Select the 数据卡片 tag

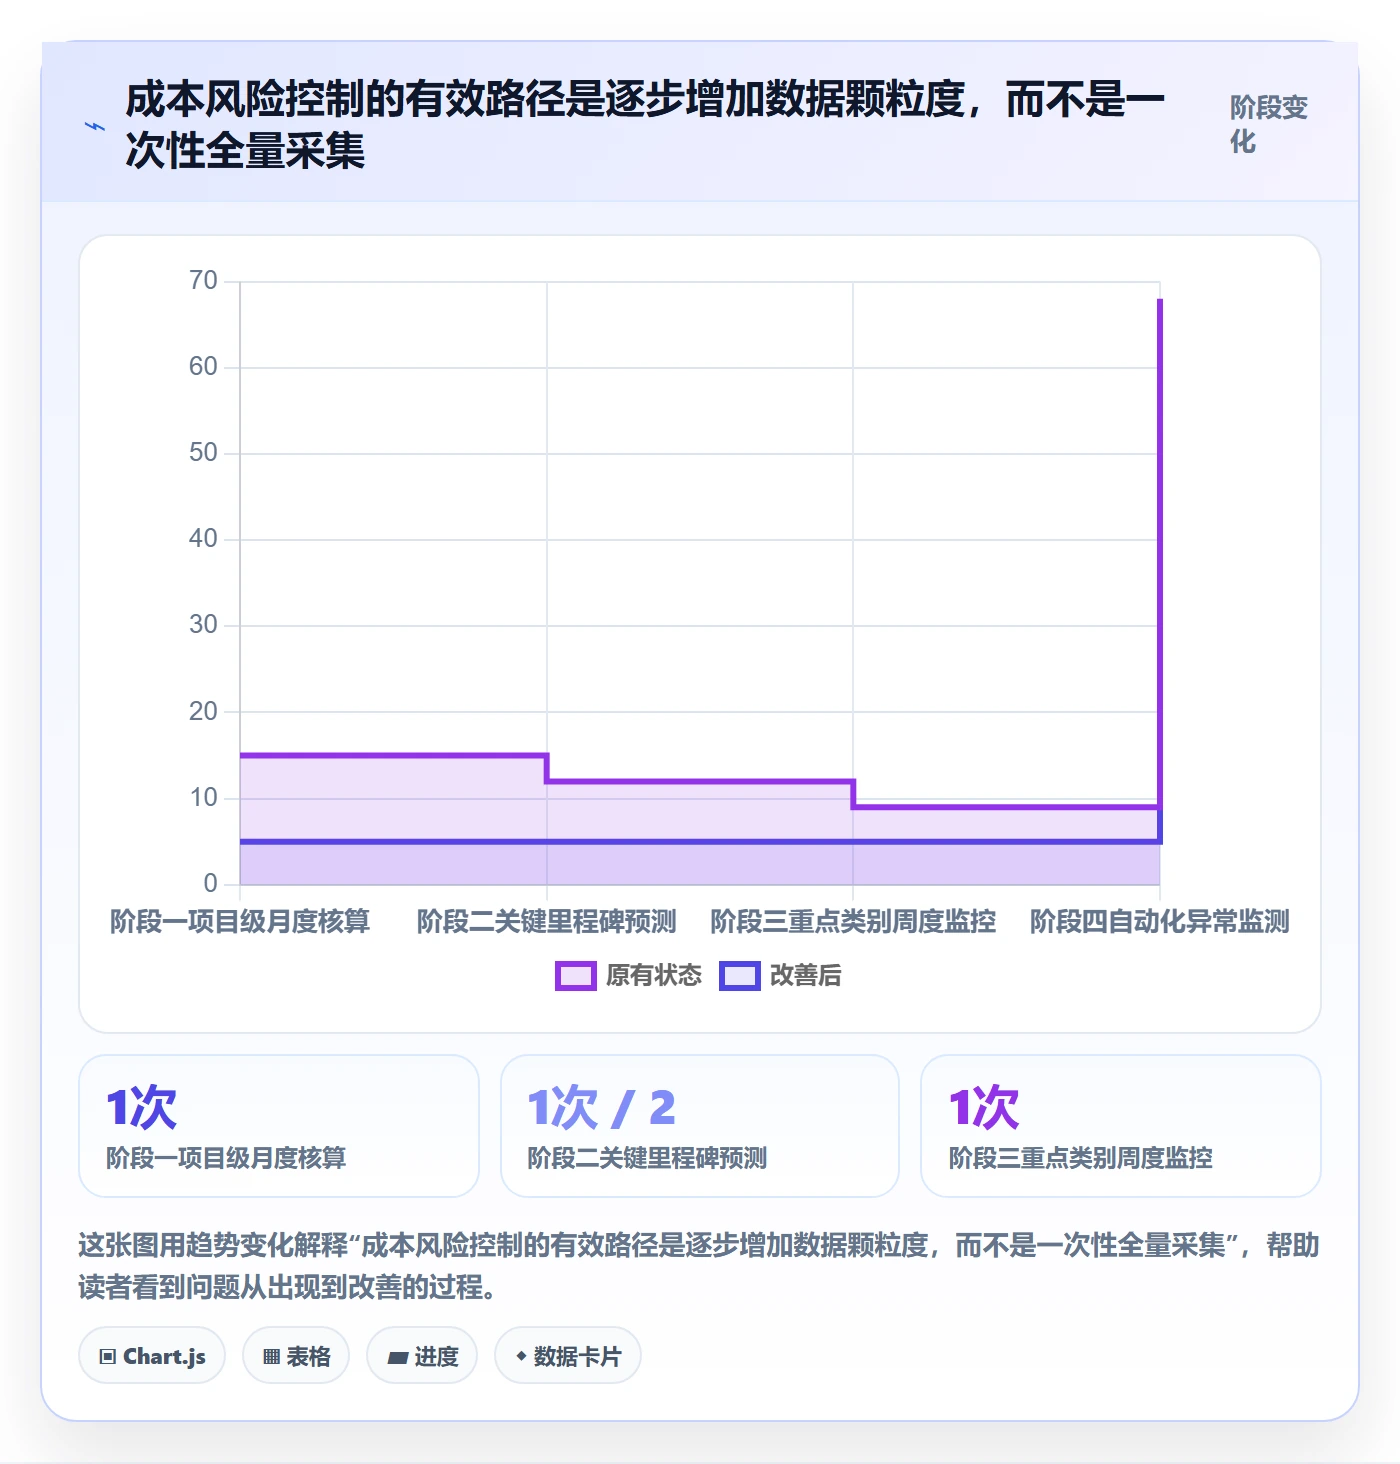click(x=568, y=1356)
